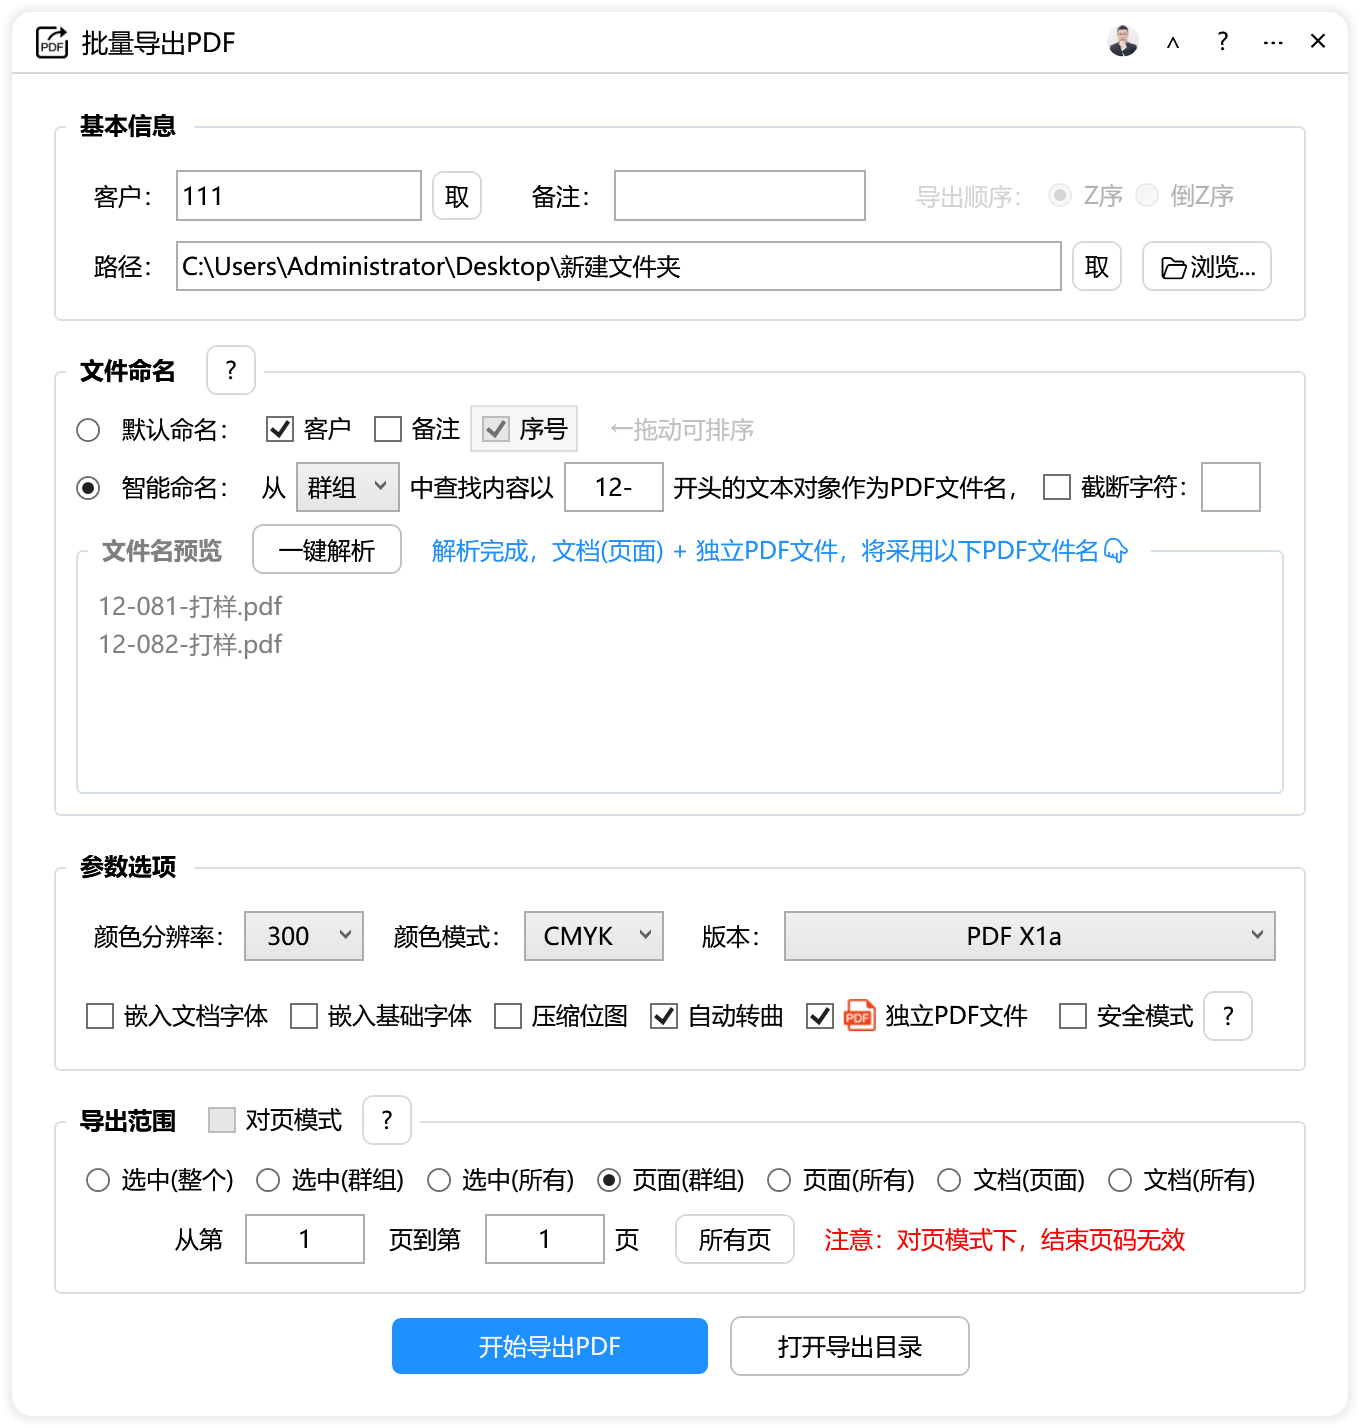Click the user avatar icon in title bar
1360x1428 pixels.
(1123, 42)
